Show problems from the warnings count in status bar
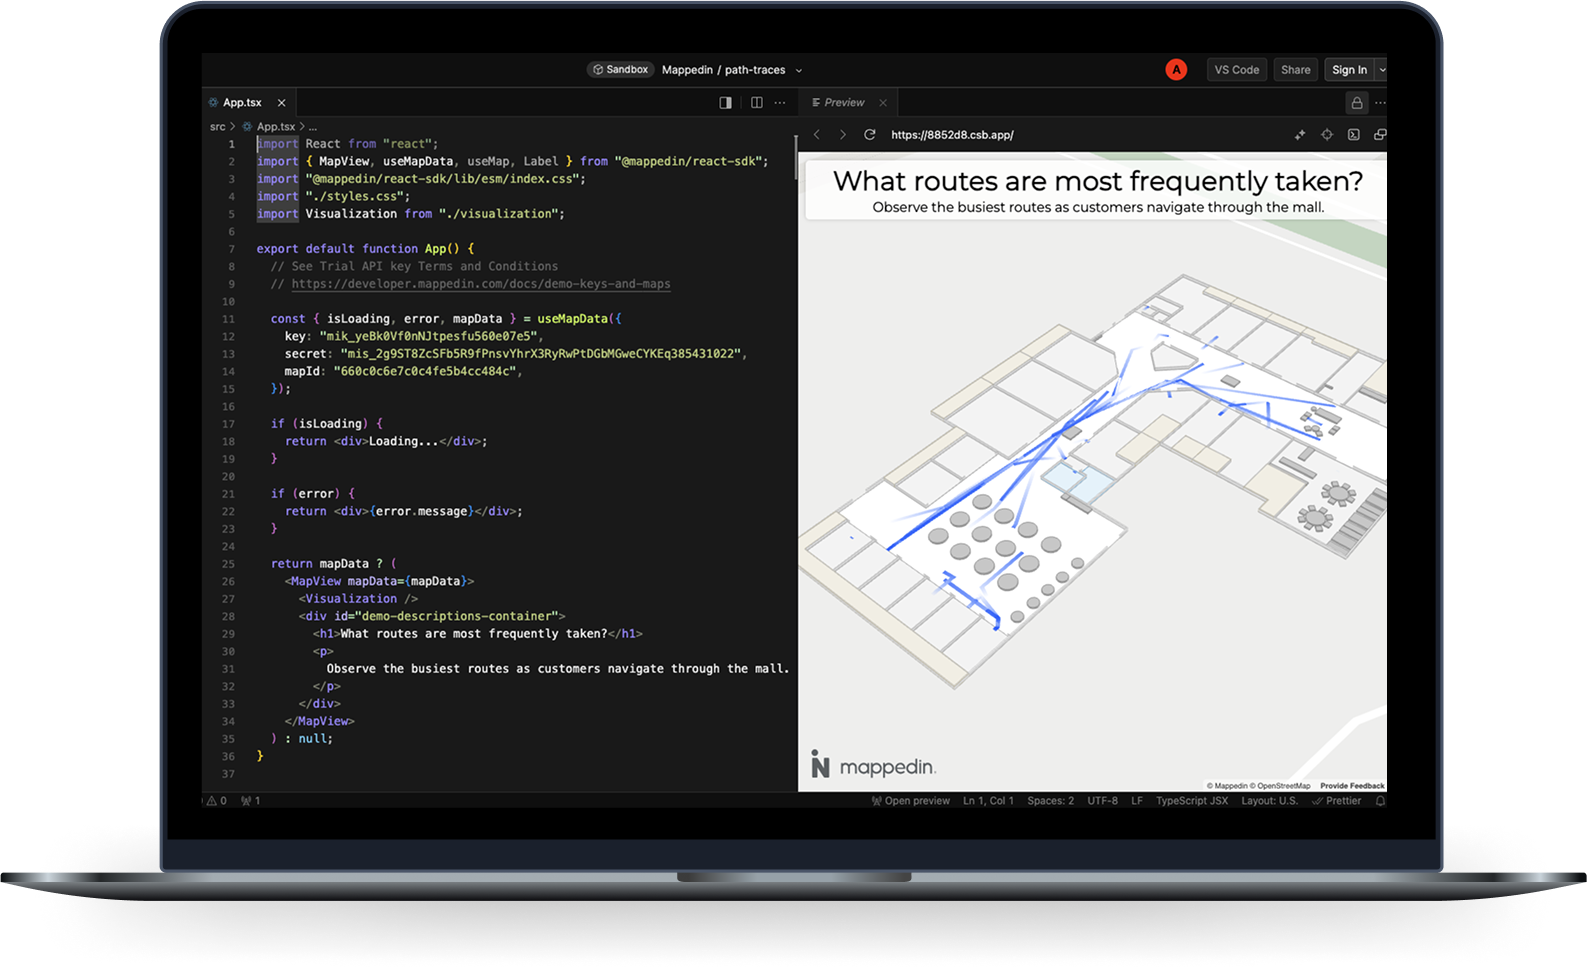 217,801
